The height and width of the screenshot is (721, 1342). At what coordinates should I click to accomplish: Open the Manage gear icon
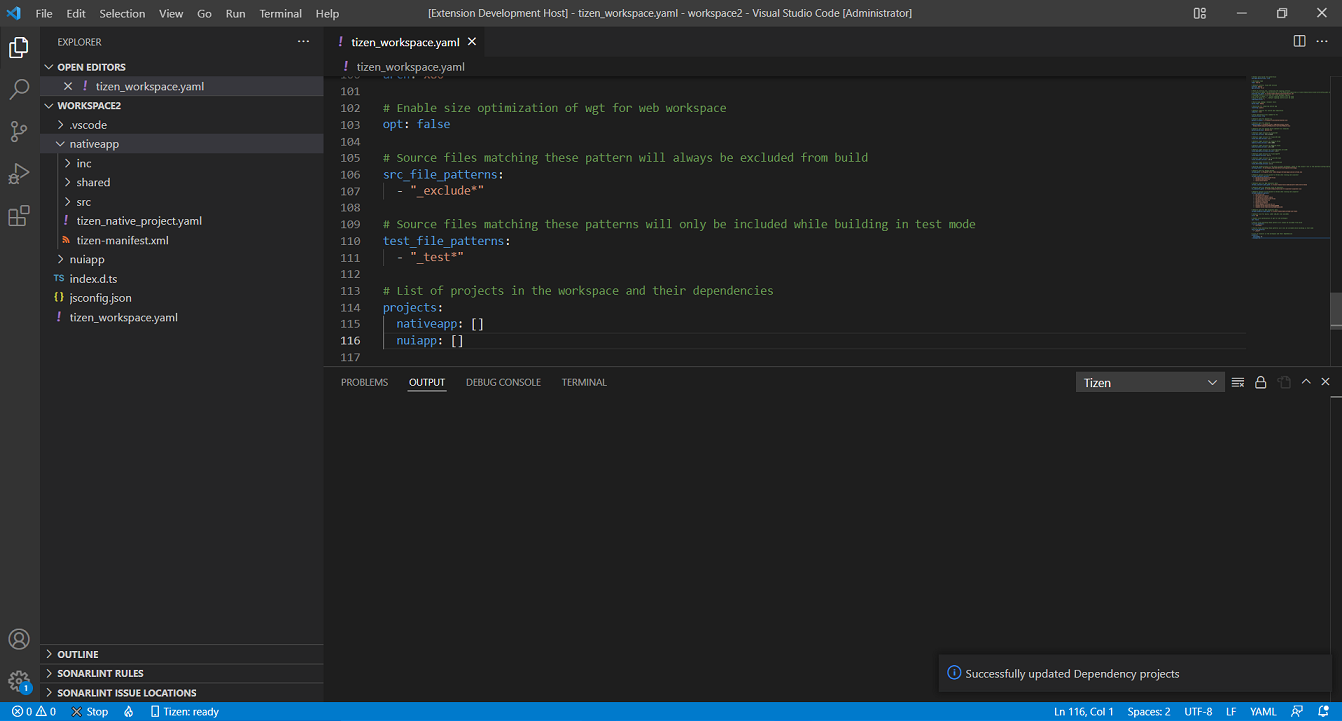[x=20, y=679]
